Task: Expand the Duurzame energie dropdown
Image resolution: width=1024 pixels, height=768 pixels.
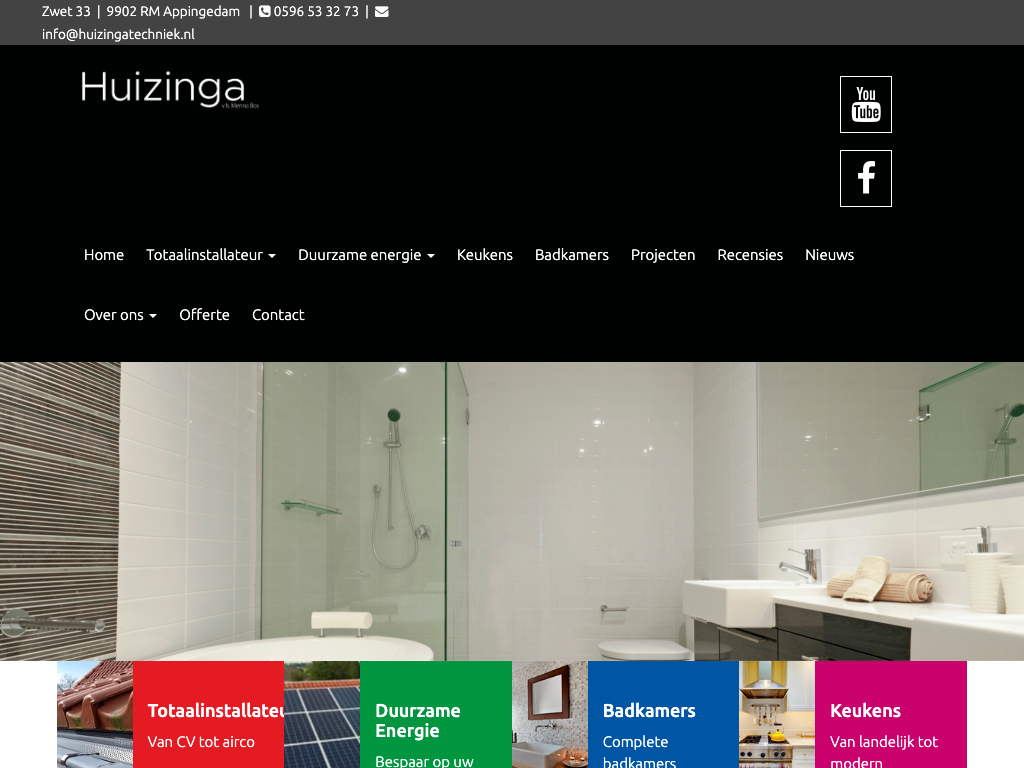Action: (366, 255)
